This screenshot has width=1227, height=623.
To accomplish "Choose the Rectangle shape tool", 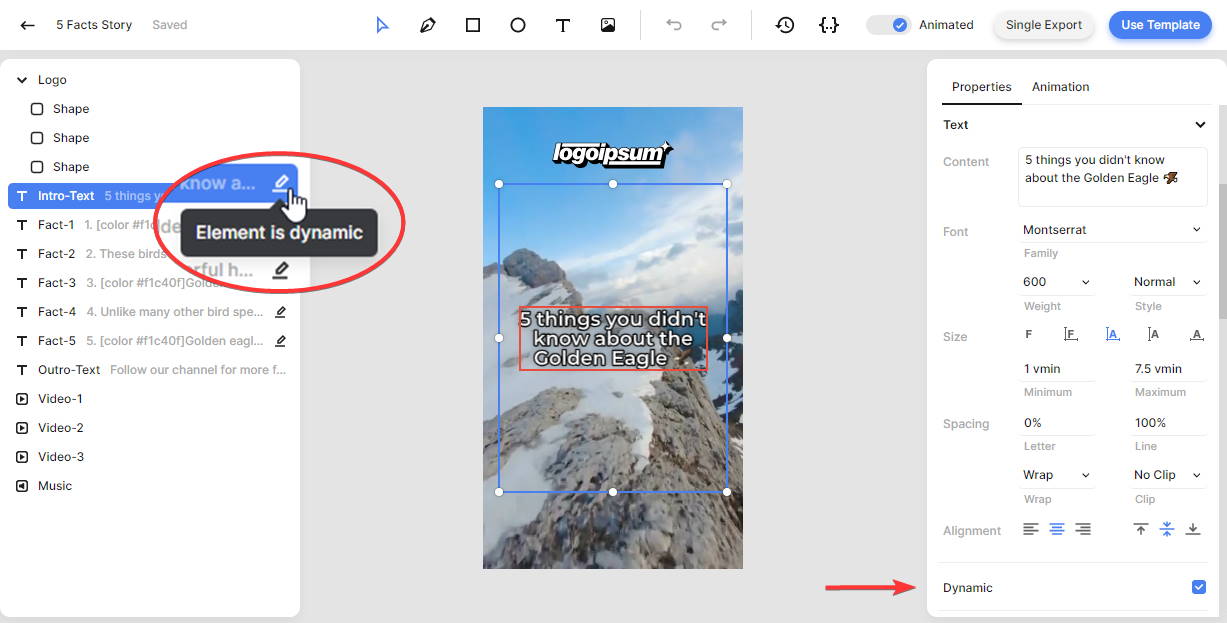I will pos(473,25).
